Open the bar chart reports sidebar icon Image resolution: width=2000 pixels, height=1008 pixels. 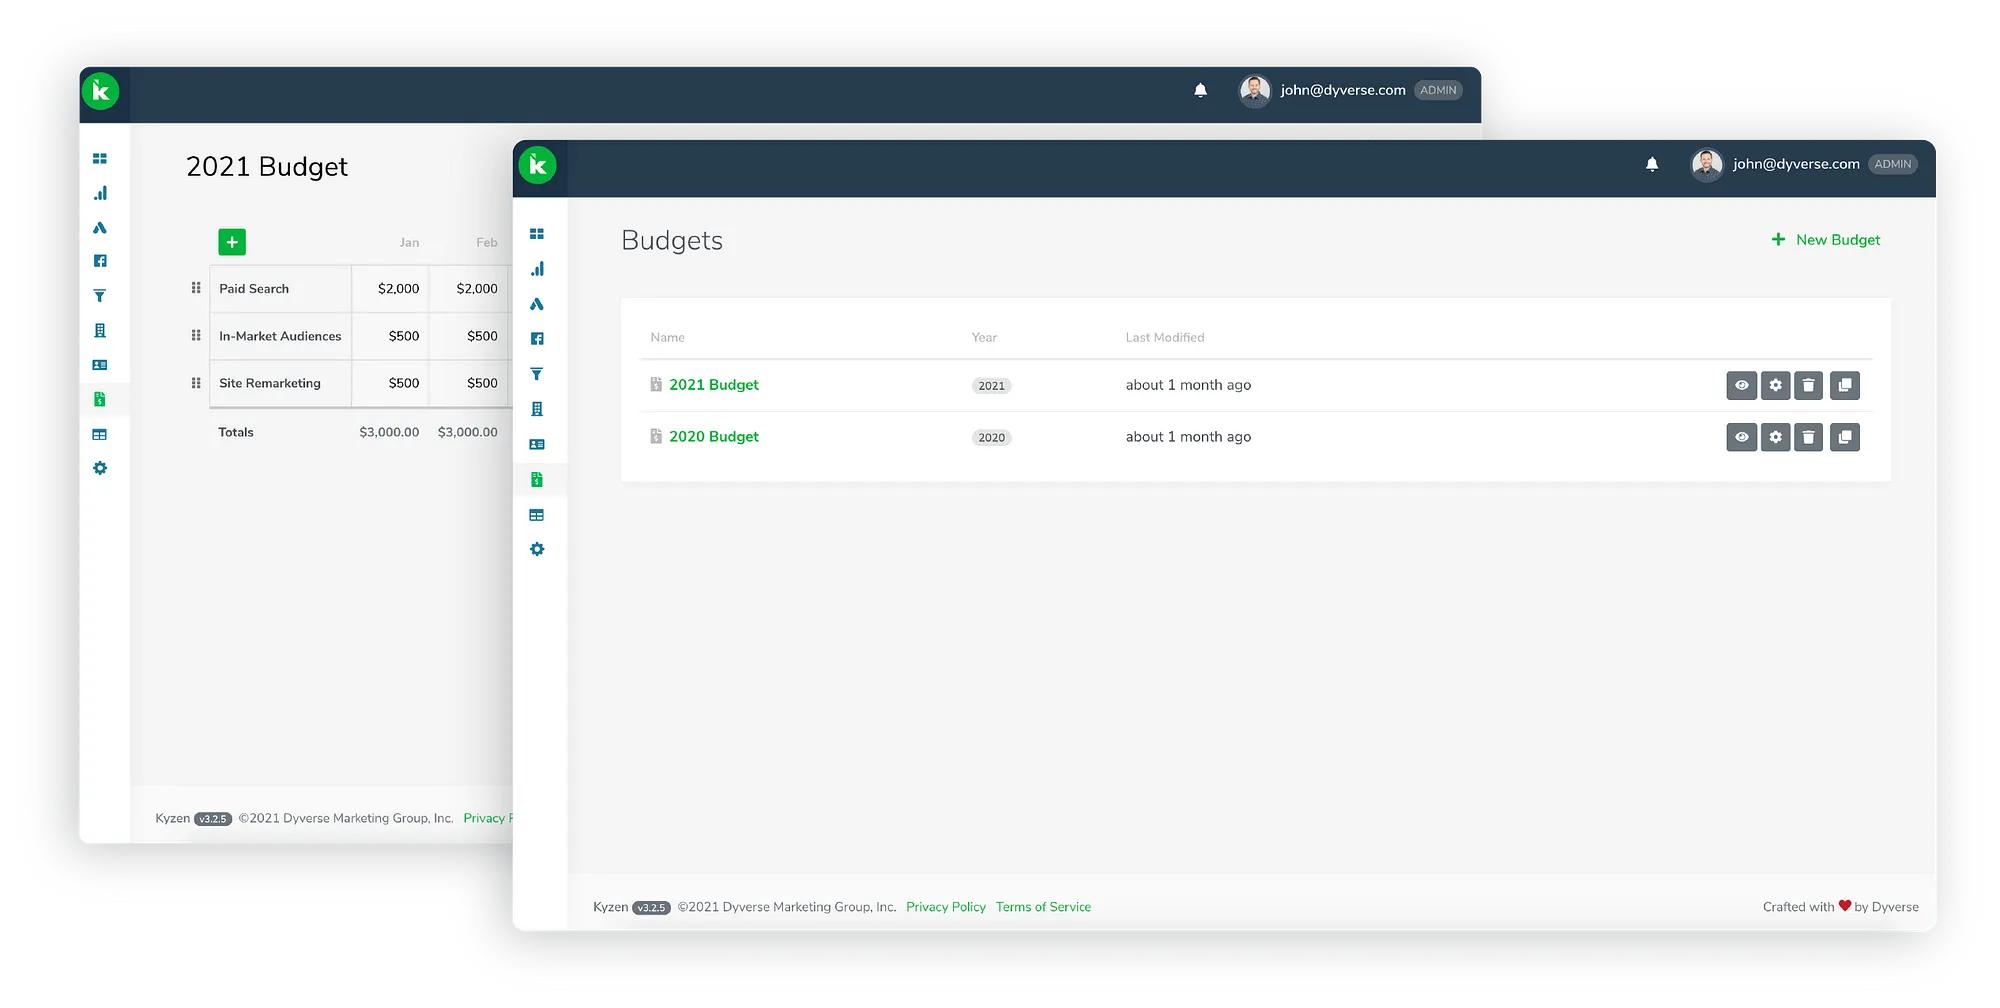tap(537, 269)
